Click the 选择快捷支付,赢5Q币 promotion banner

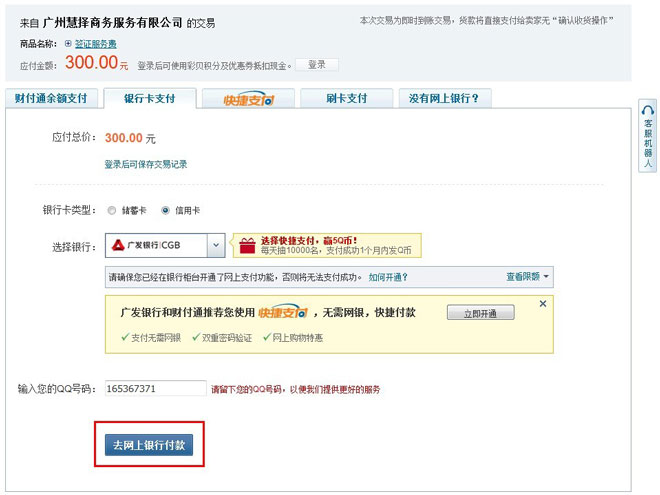[327, 245]
